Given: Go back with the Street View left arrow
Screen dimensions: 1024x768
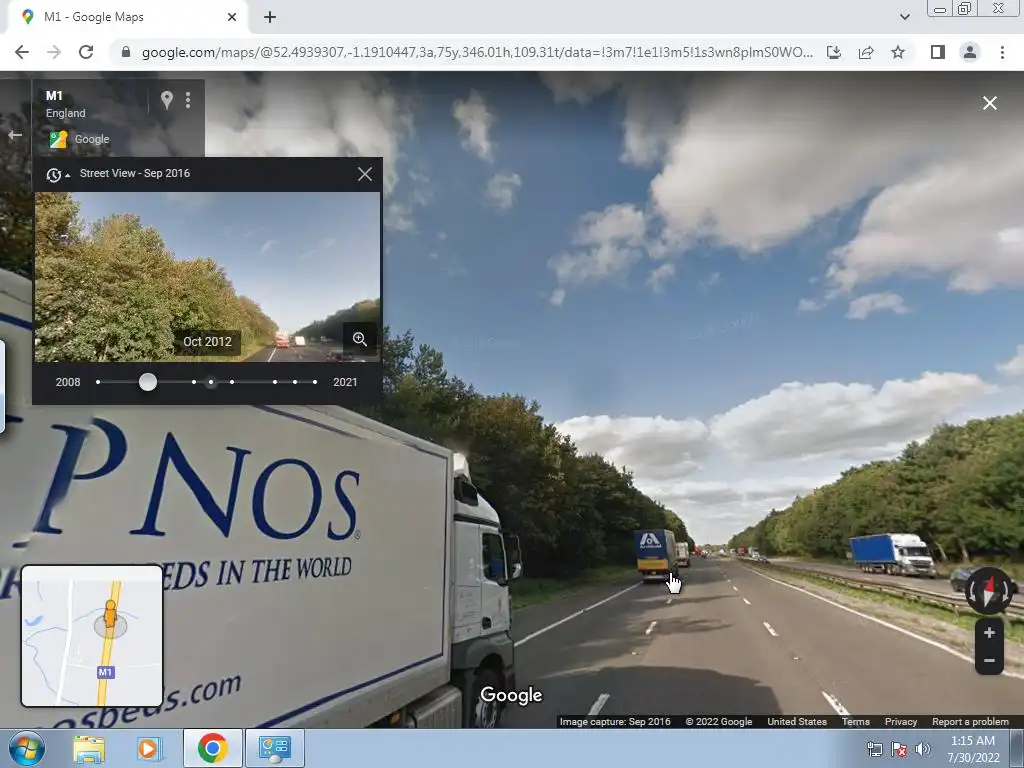Looking at the screenshot, I should click(x=14, y=135).
